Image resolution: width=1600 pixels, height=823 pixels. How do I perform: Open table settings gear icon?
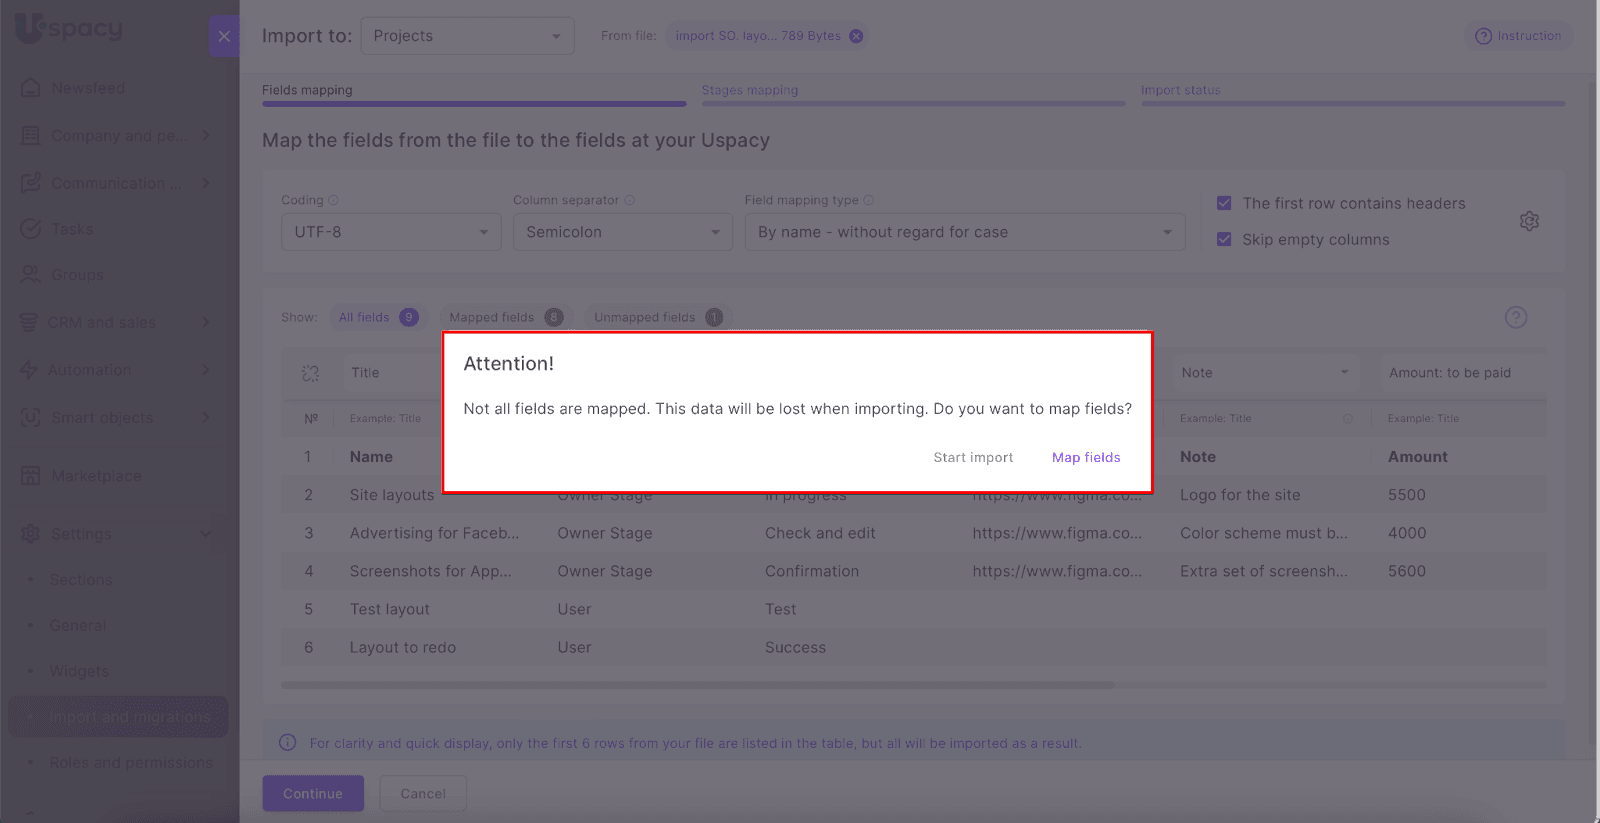1529,221
